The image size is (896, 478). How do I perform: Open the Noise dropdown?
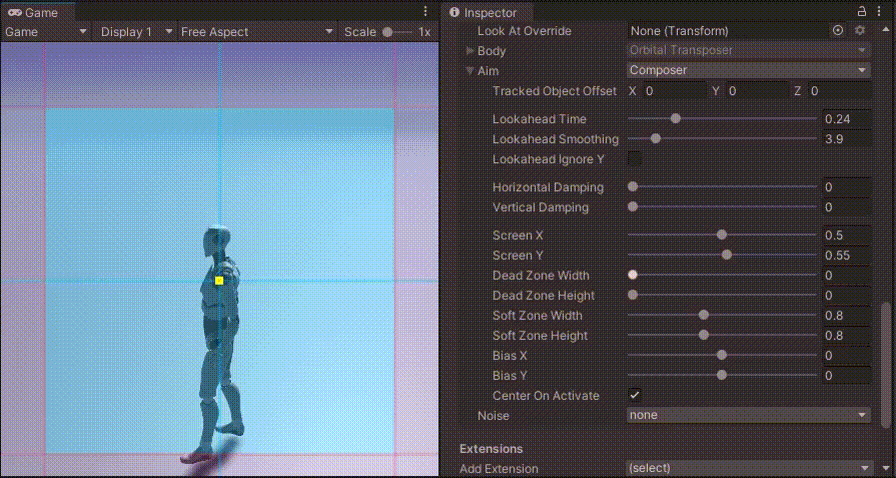click(x=749, y=415)
